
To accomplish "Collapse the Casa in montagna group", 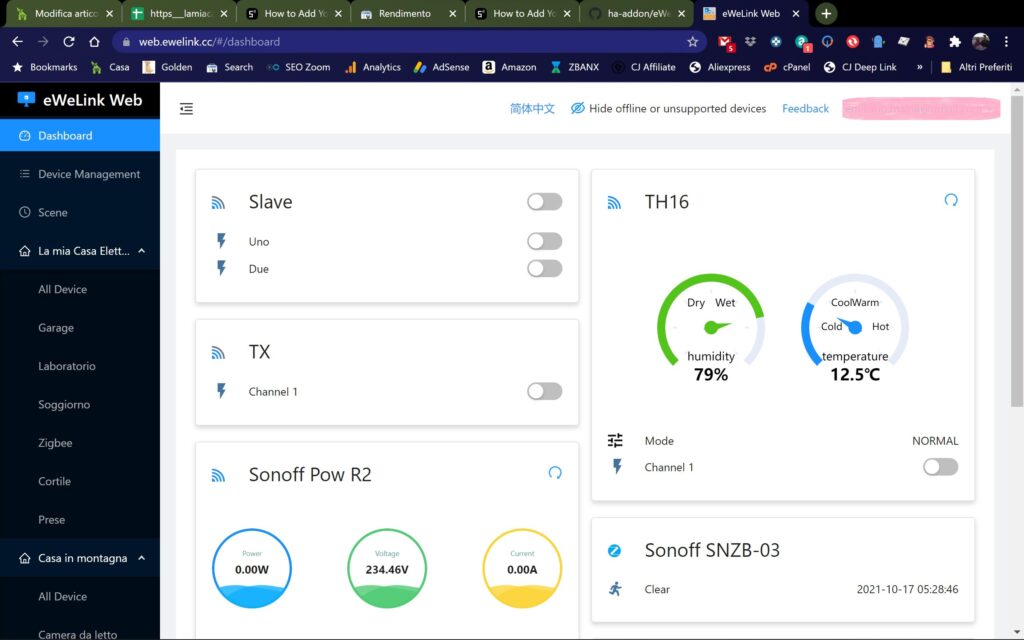I will [80, 558].
